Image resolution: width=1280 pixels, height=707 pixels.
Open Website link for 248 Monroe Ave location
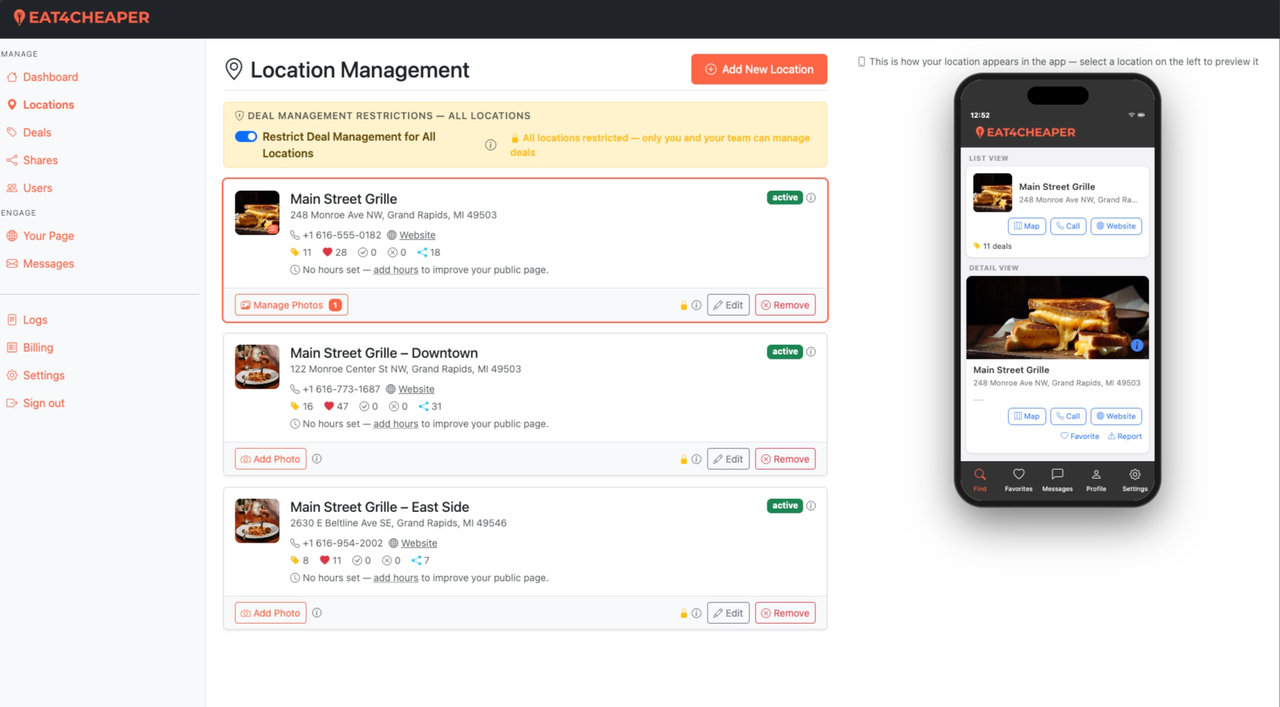pyautogui.click(x=417, y=235)
